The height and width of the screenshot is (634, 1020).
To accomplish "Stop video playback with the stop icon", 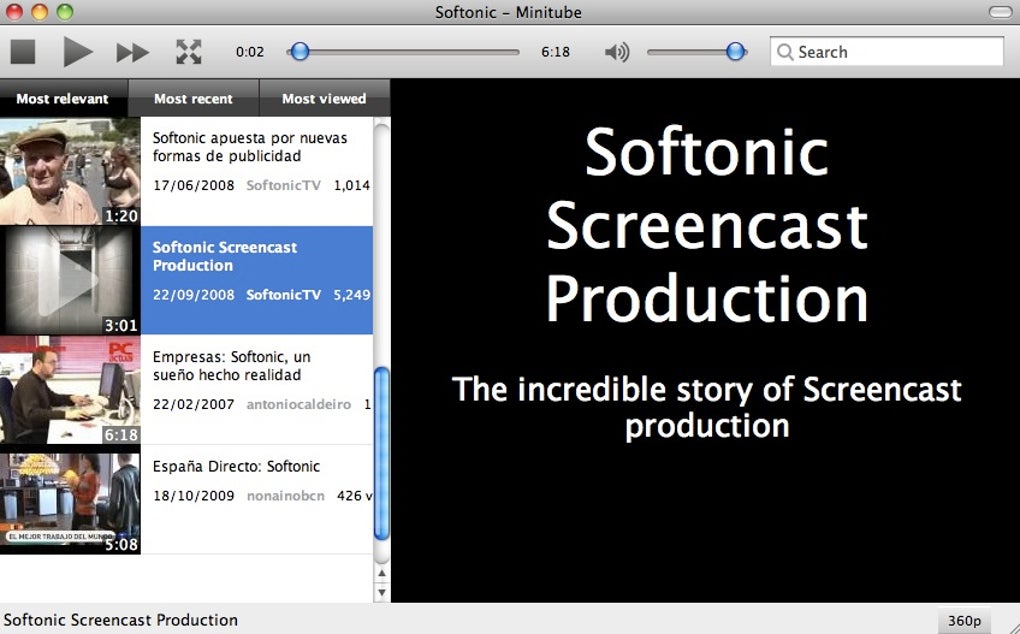I will pyautogui.click(x=23, y=52).
